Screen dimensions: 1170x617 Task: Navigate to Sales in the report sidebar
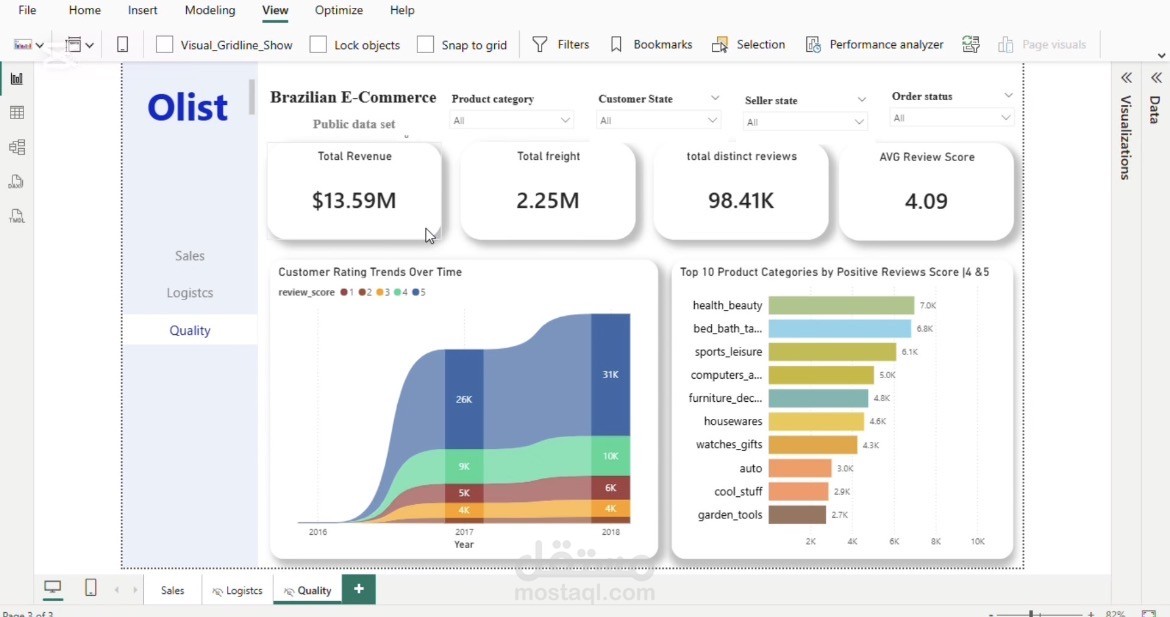coord(190,256)
